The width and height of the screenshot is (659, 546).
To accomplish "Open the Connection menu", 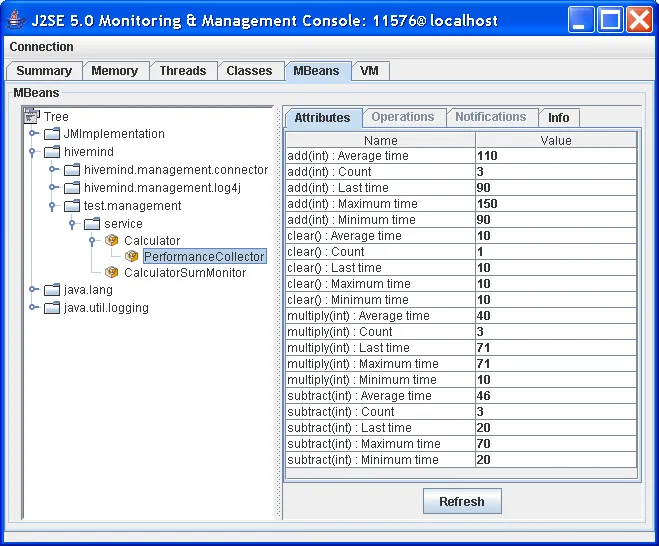I will point(41,47).
